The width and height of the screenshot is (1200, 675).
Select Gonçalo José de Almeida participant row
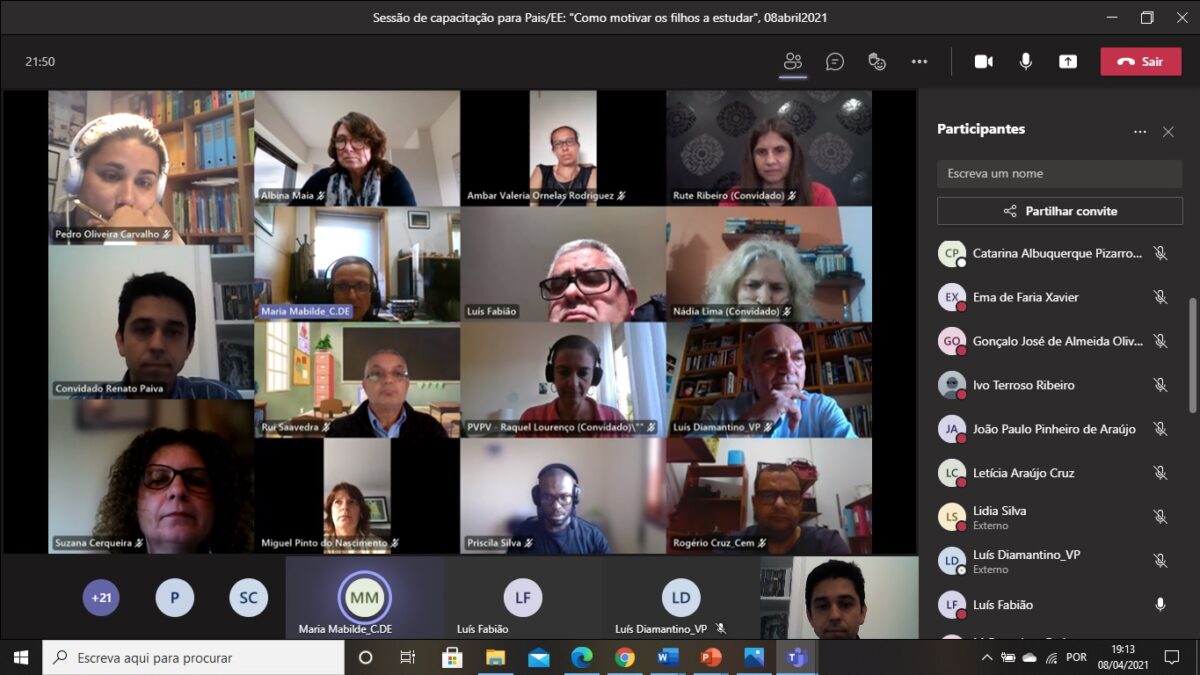1055,341
